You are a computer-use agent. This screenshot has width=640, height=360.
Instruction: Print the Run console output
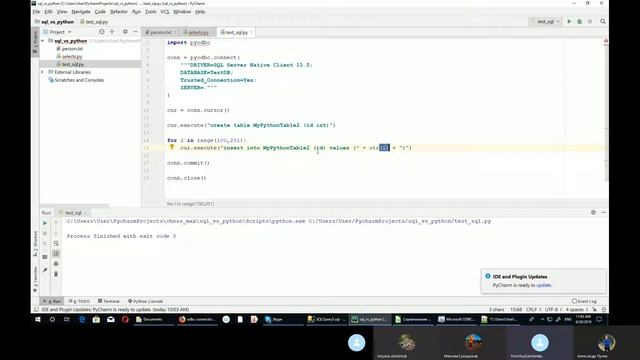(x=56, y=264)
